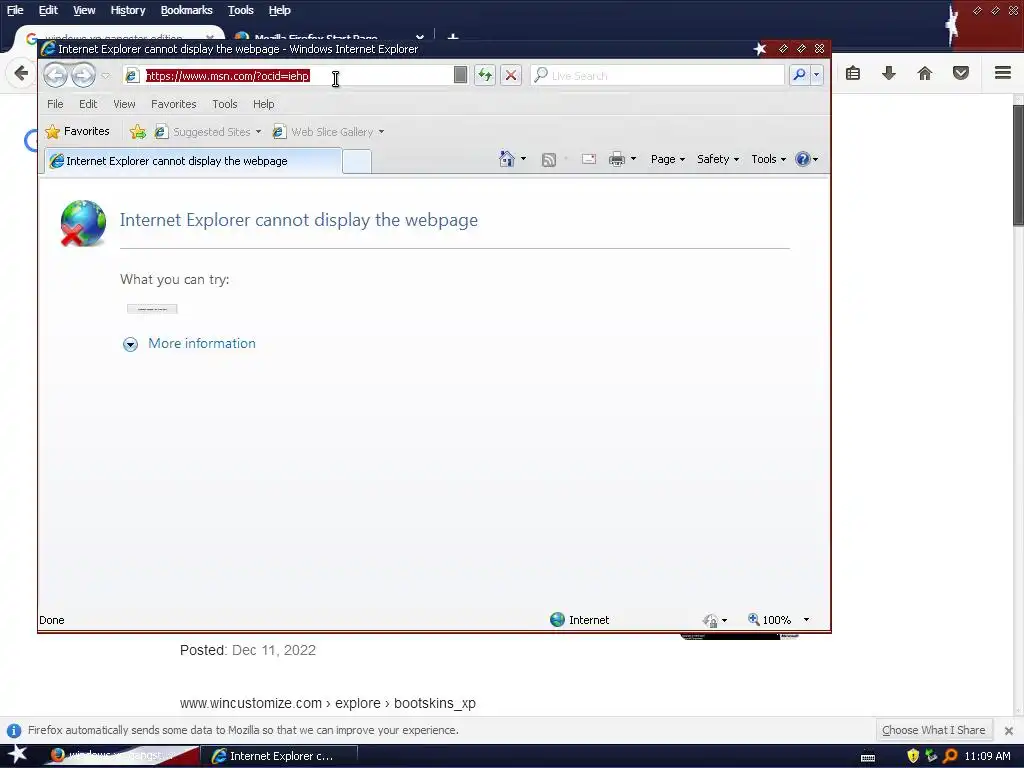1024x768 pixels.
Task: Click the RSS feeds icon
Action: point(549,159)
